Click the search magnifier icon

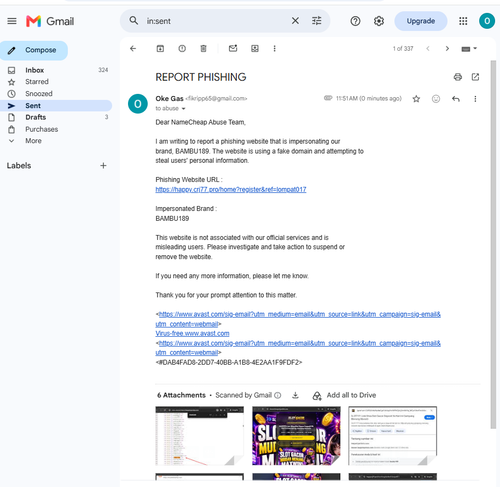pyautogui.click(x=134, y=21)
